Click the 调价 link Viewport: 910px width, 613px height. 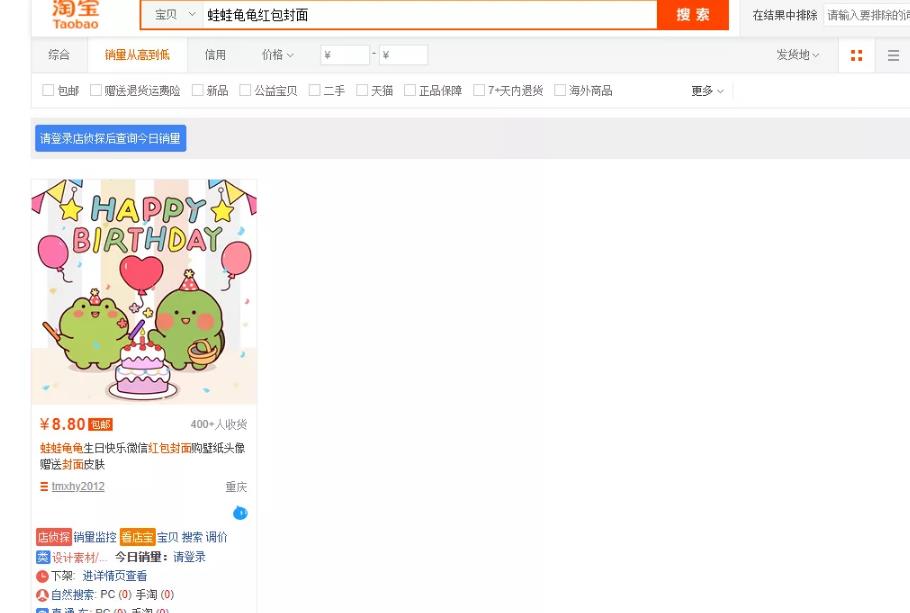[x=216, y=537]
